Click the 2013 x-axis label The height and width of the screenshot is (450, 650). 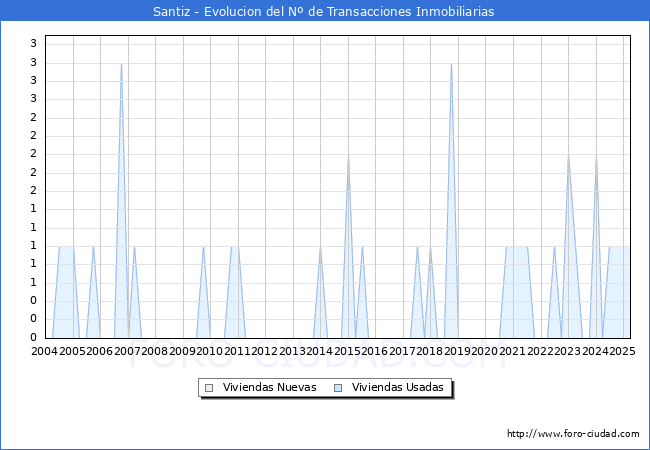pyautogui.click(x=292, y=351)
